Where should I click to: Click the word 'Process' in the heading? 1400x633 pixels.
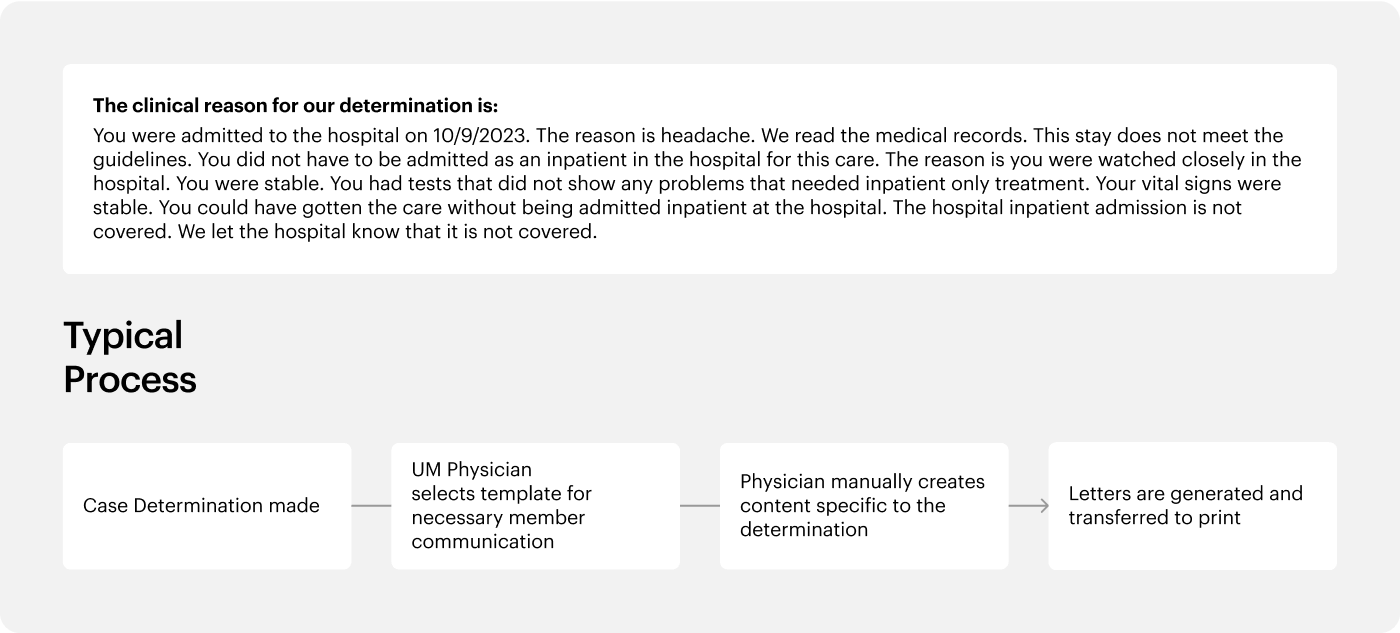point(130,380)
